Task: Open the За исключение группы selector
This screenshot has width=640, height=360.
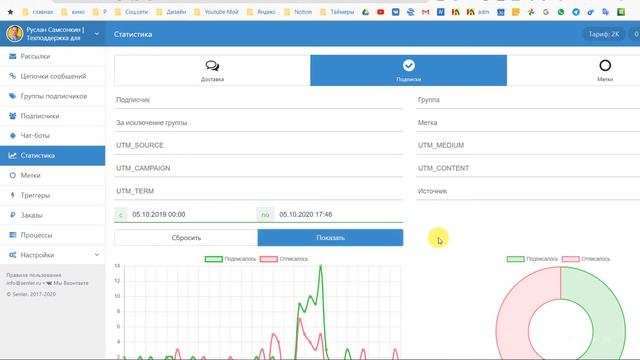Action: tap(259, 122)
